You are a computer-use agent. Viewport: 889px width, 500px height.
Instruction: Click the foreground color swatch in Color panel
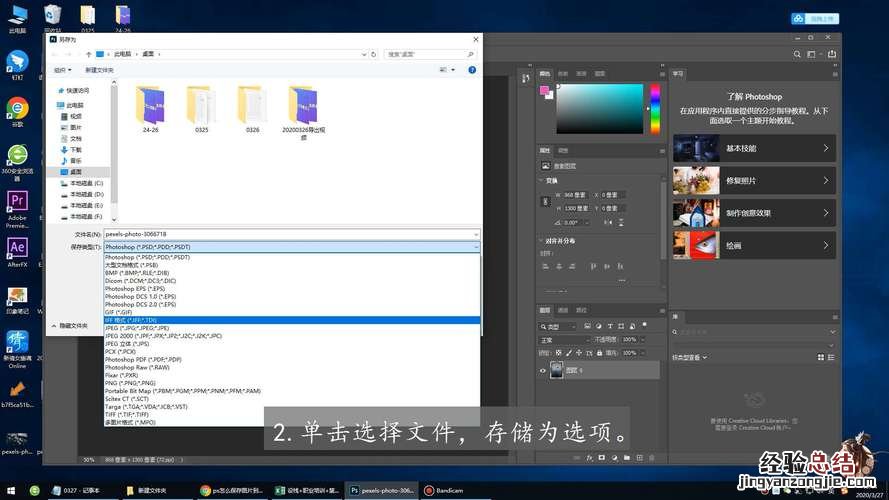coord(544,91)
